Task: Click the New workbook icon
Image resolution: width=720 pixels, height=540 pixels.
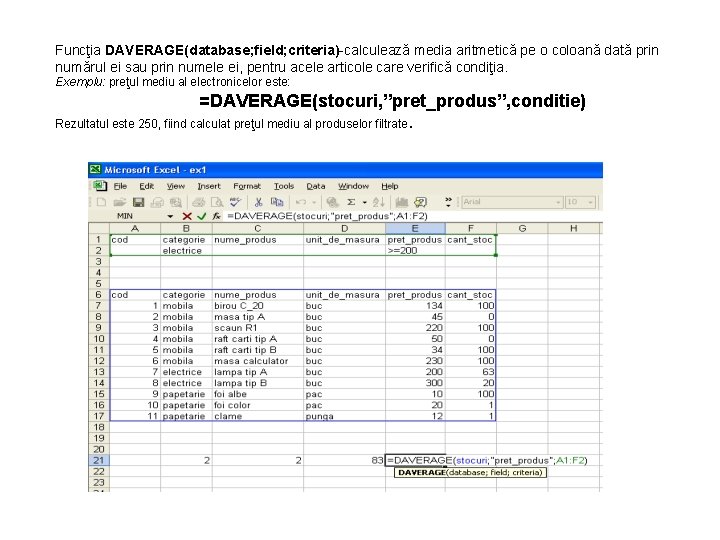Action: 101,202
